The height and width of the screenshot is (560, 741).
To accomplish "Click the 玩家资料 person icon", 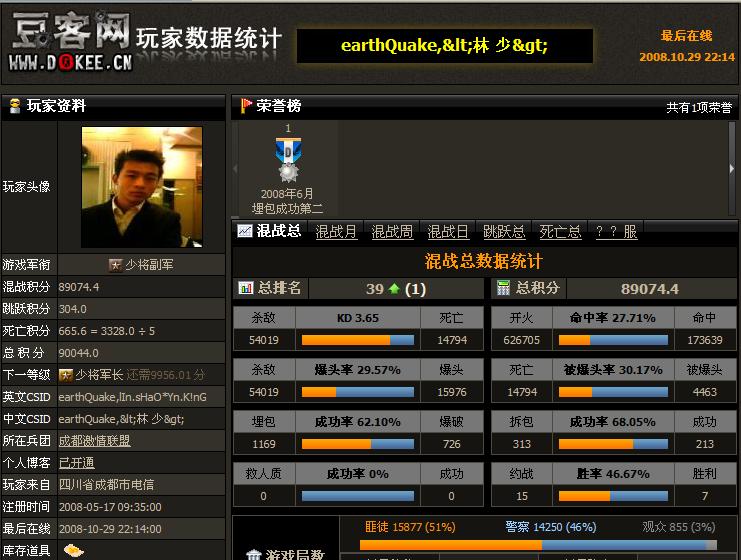I will pos(14,106).
